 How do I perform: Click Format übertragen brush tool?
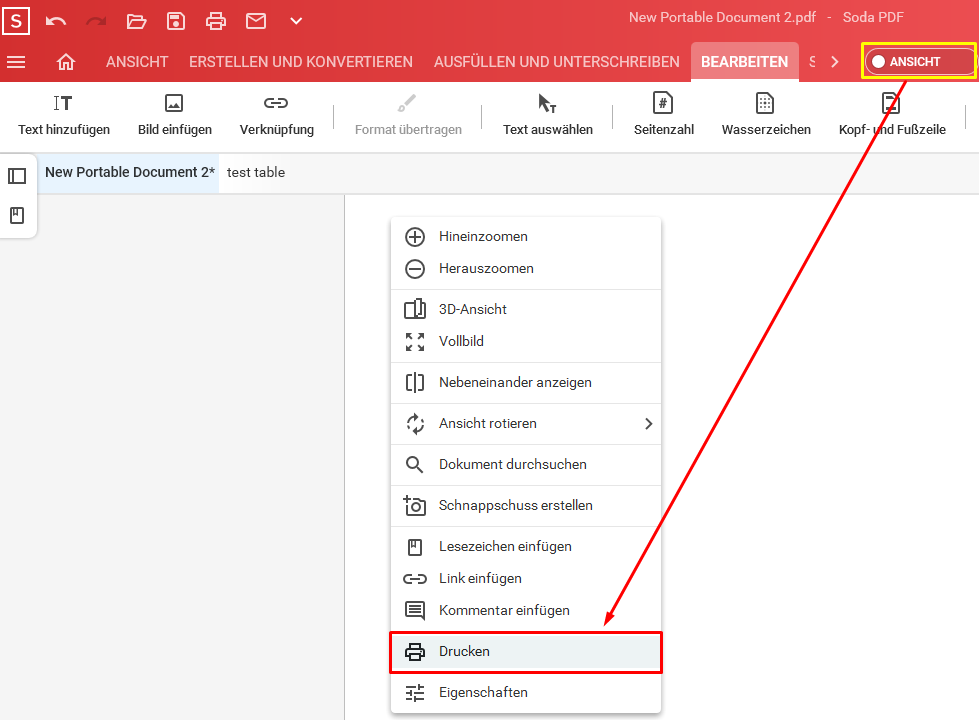[408, 115]
